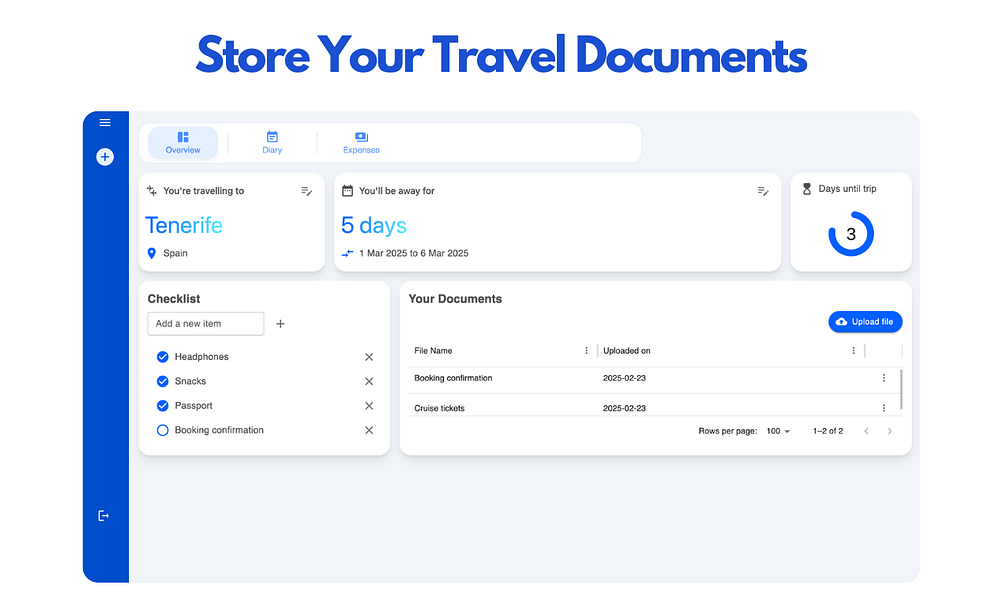
Task: Remove Snacks from the checklist
Action: tap(368, 381)
